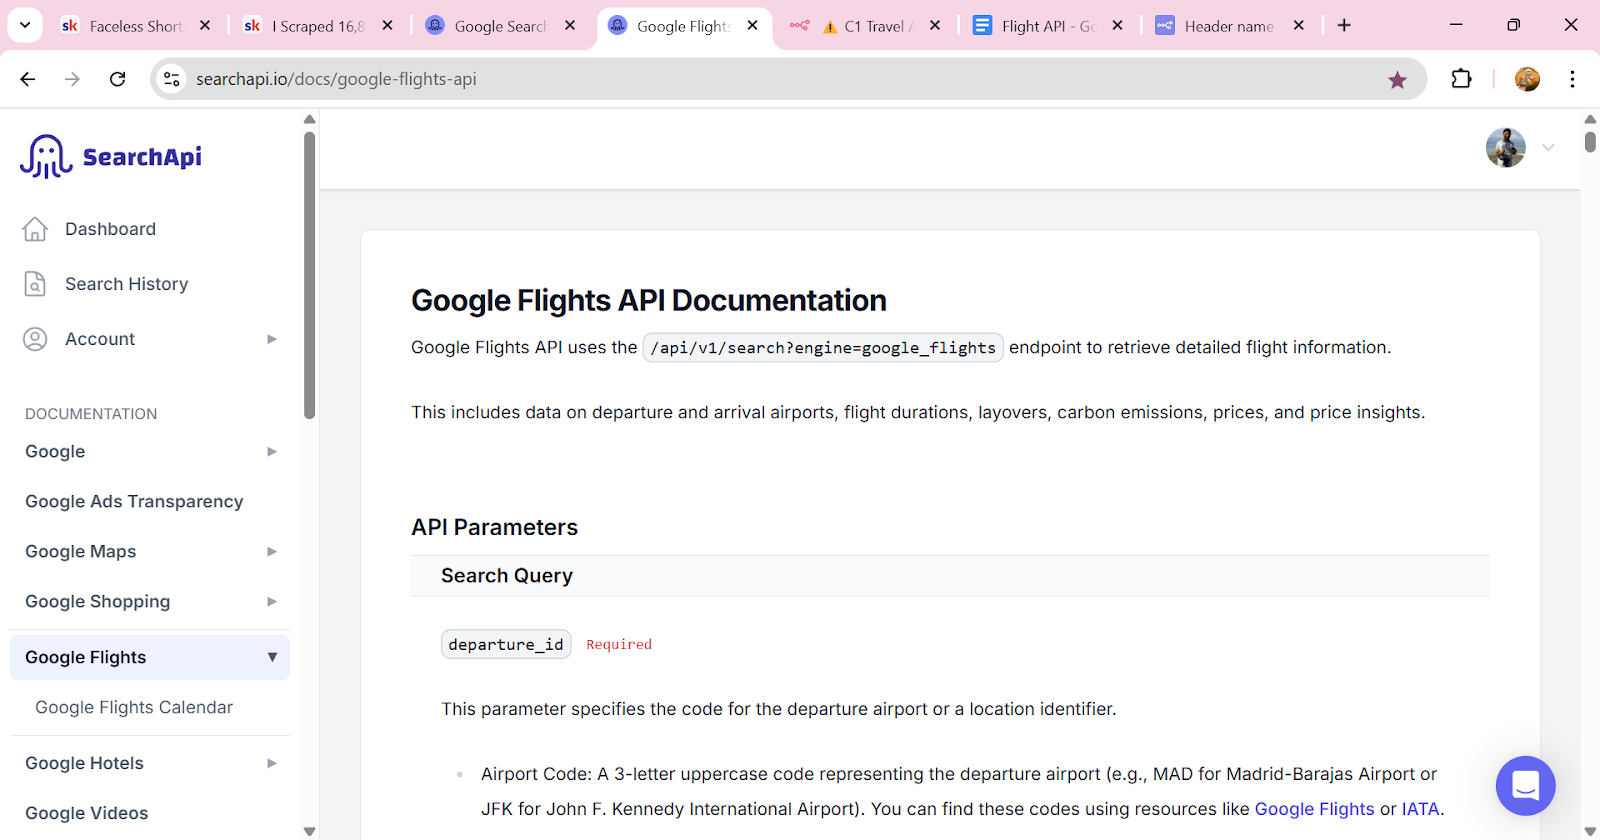Click the DOCUMENTATION sidebar heading

pyautogui.click(x=91, y=414)
